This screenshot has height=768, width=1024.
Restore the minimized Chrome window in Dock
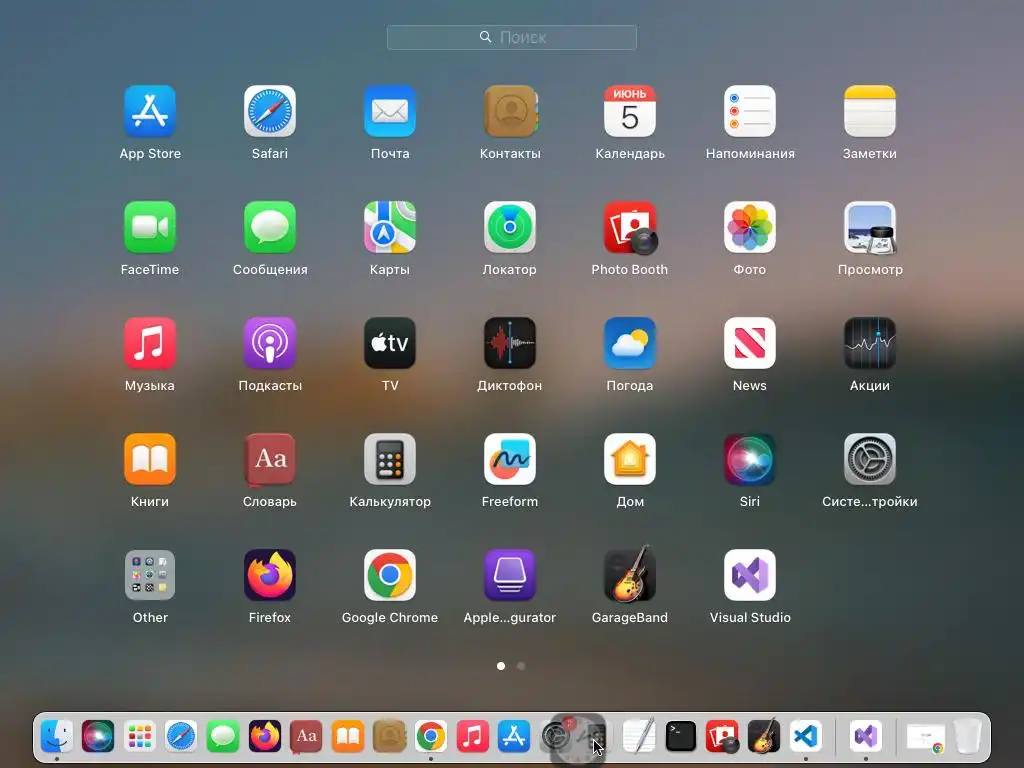click(x=925, y=738)
